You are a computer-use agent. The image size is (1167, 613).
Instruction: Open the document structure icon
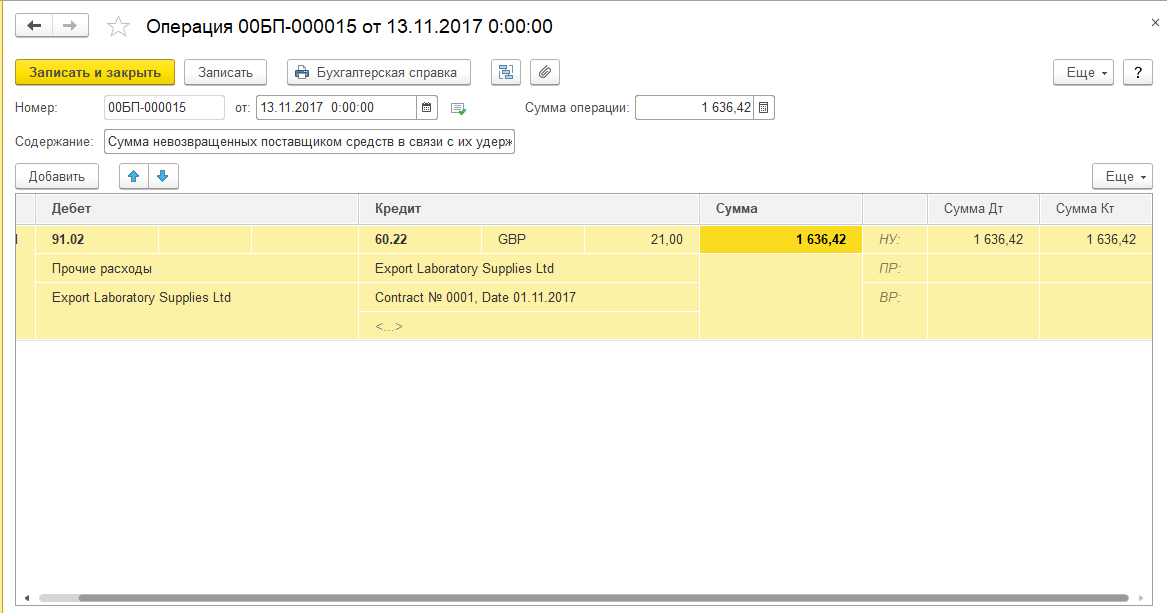click(x=505, y=72)
